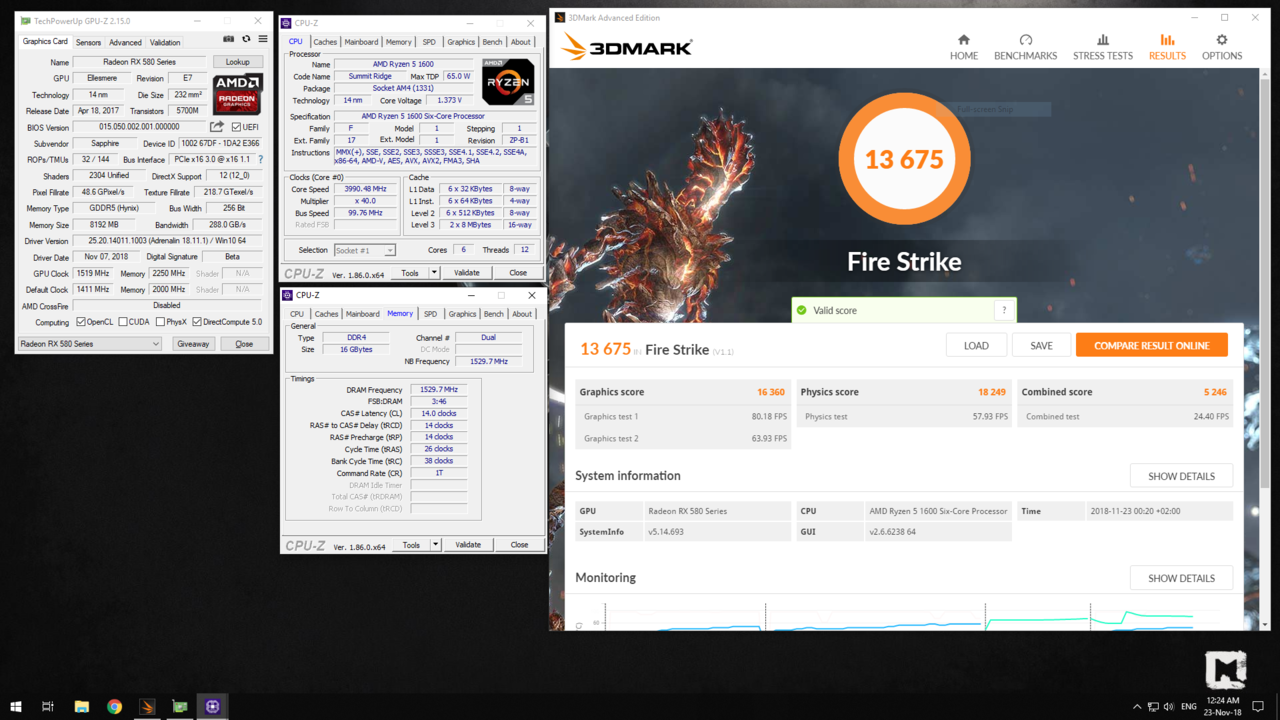Switch to the GPU-Z Advanced tab
Viewport: 1280px width, 720px height.
pos(125,42)
